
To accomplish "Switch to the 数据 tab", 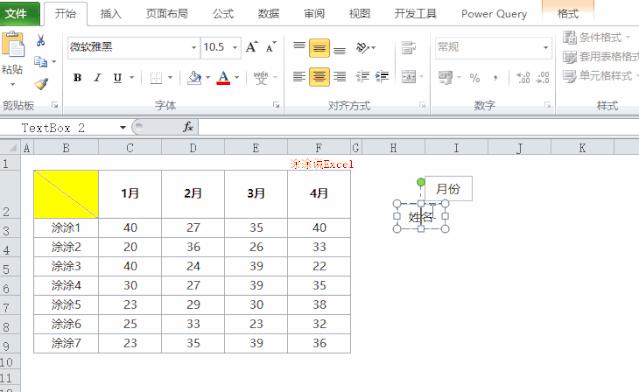I will click(269, 14).
